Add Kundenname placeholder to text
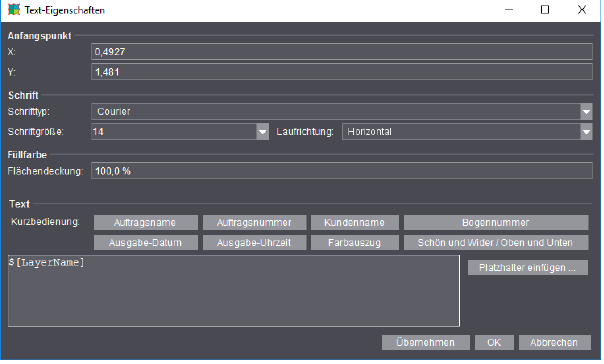The image size is (604, 364). (x=355, y=223)
